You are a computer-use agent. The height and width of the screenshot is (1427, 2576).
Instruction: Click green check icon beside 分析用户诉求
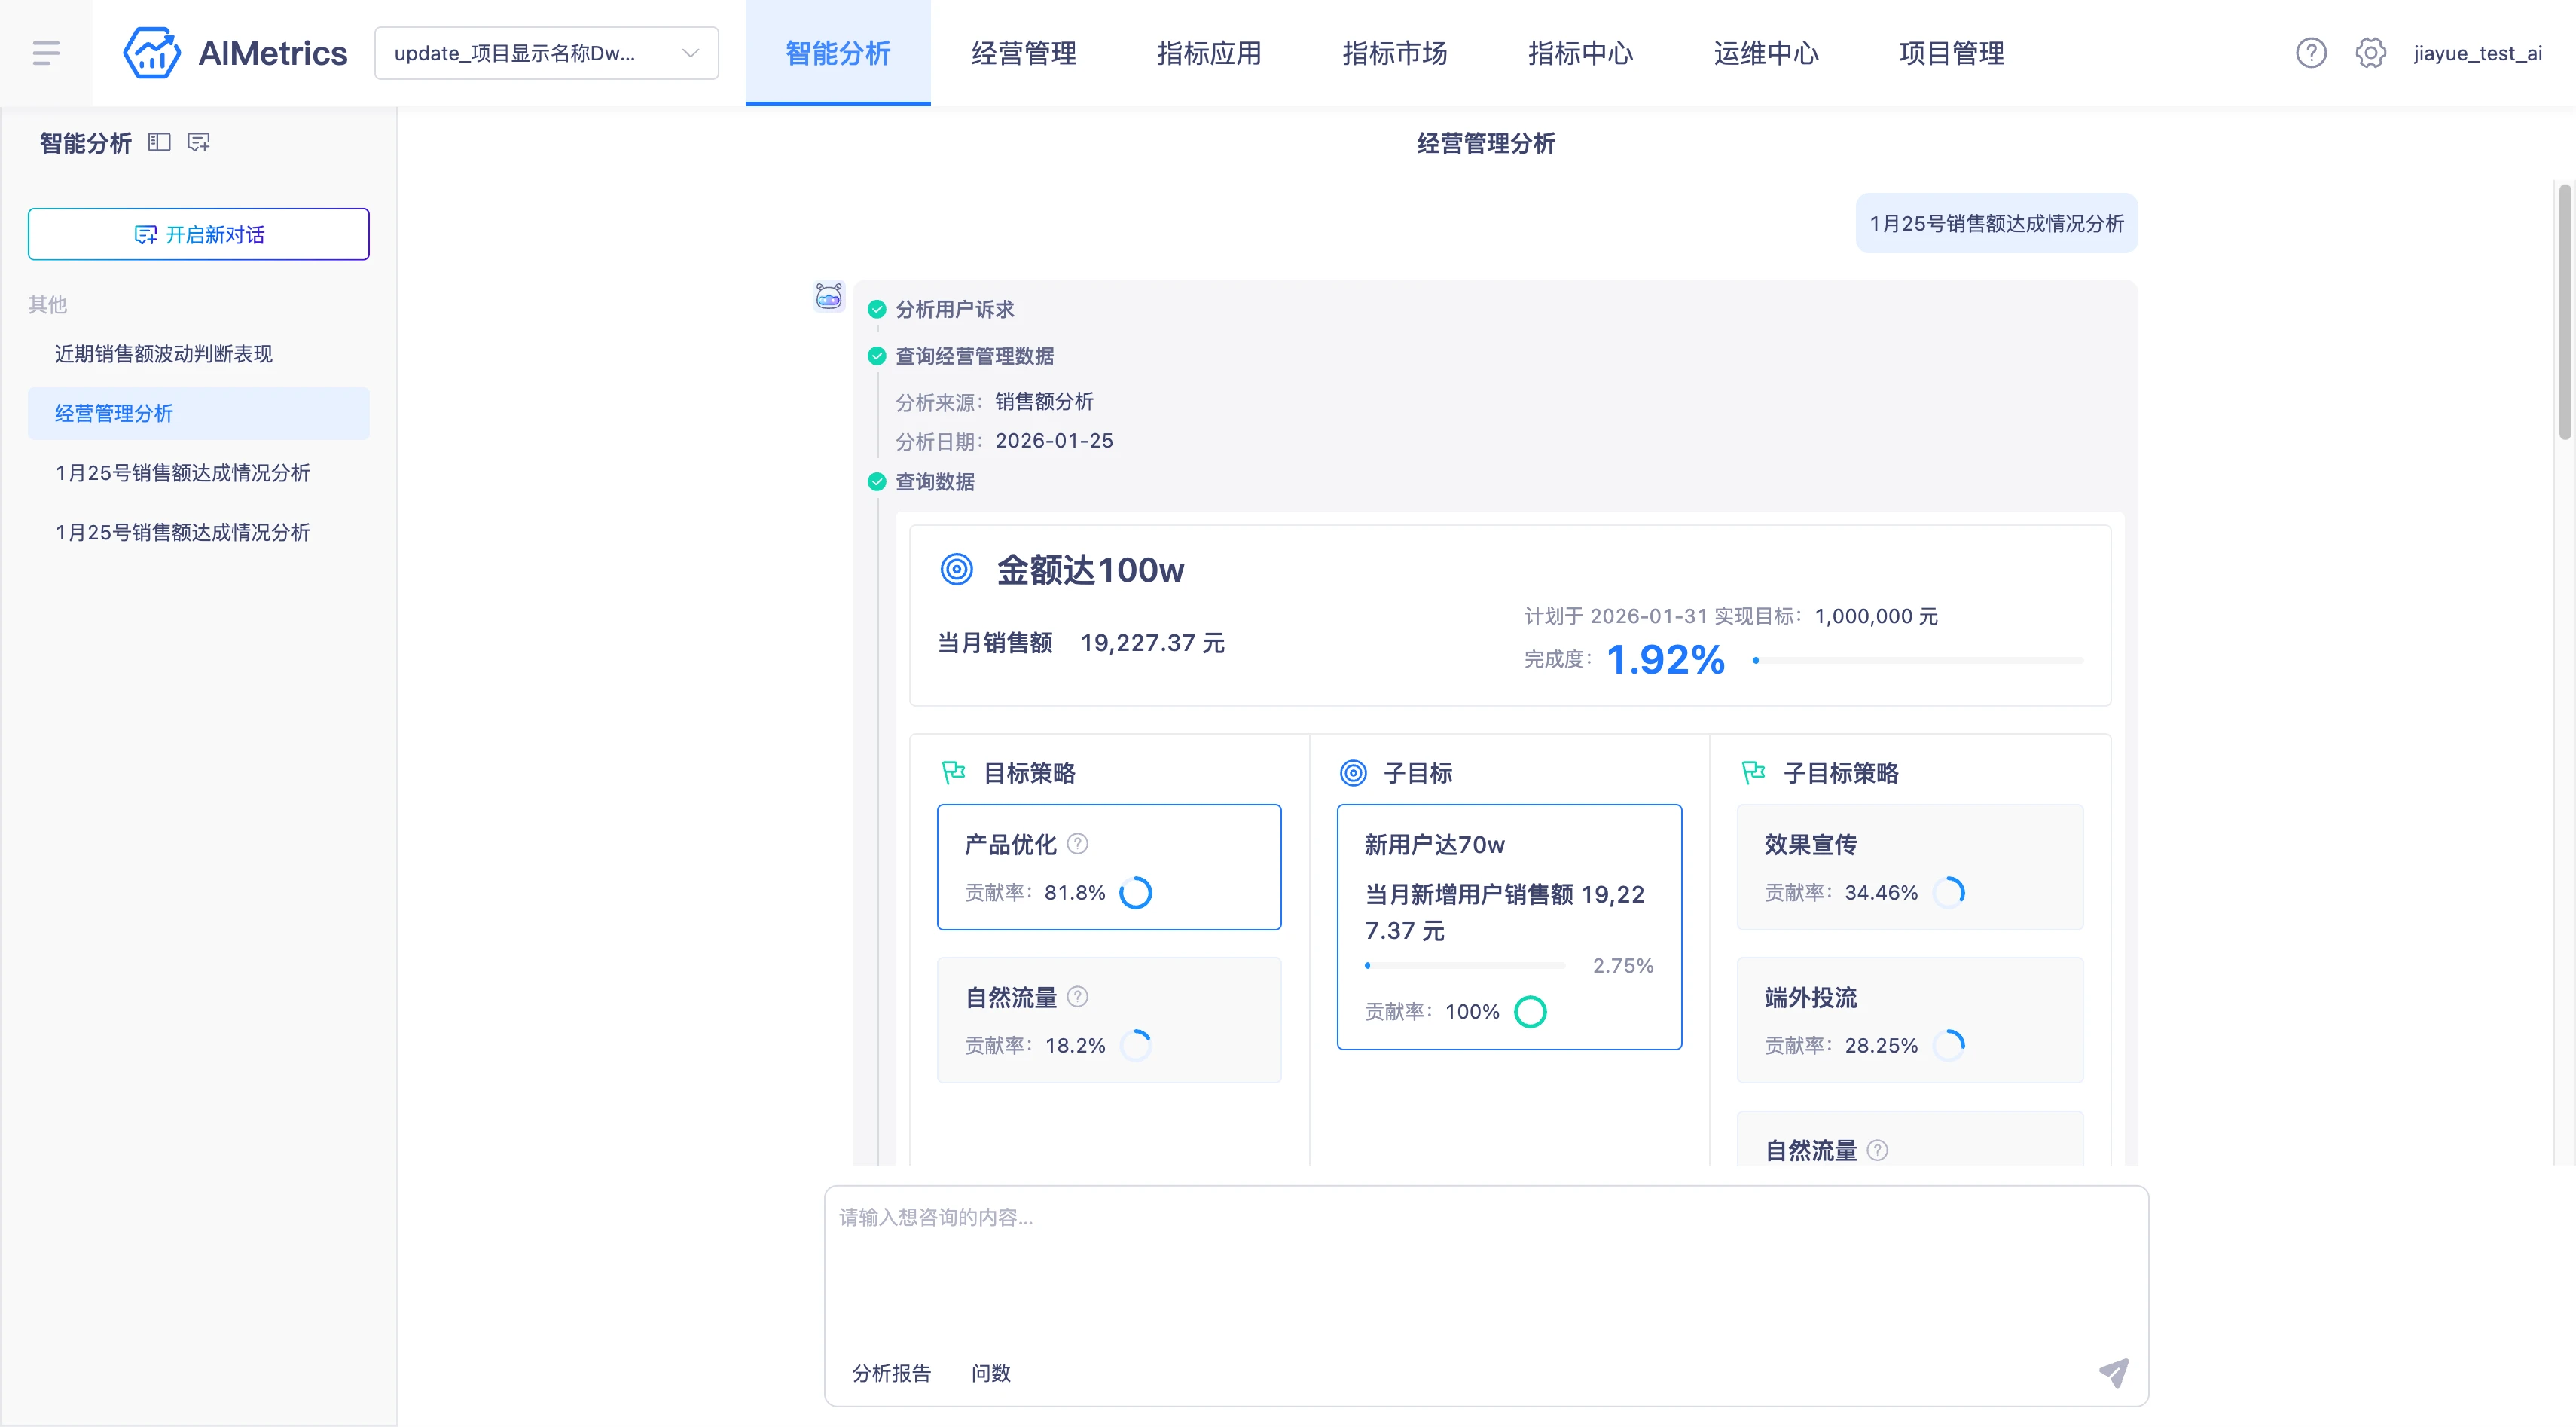coord(877,309)
